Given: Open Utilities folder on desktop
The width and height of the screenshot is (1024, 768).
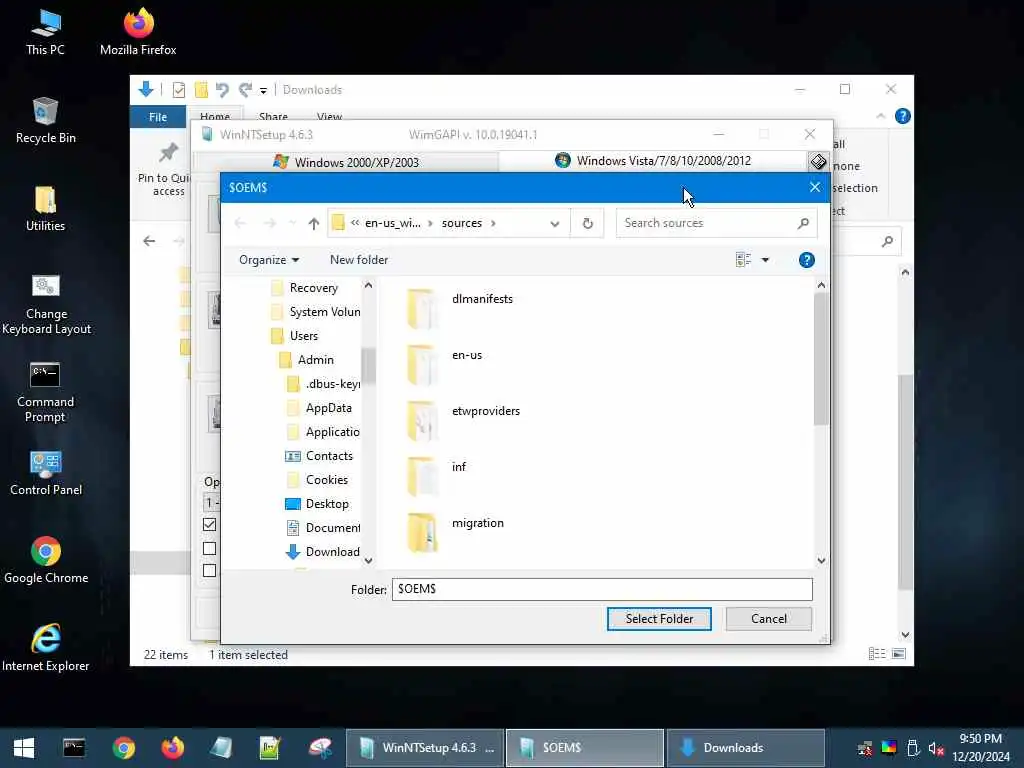Looking at the screenshot, I should click(45, 209).
